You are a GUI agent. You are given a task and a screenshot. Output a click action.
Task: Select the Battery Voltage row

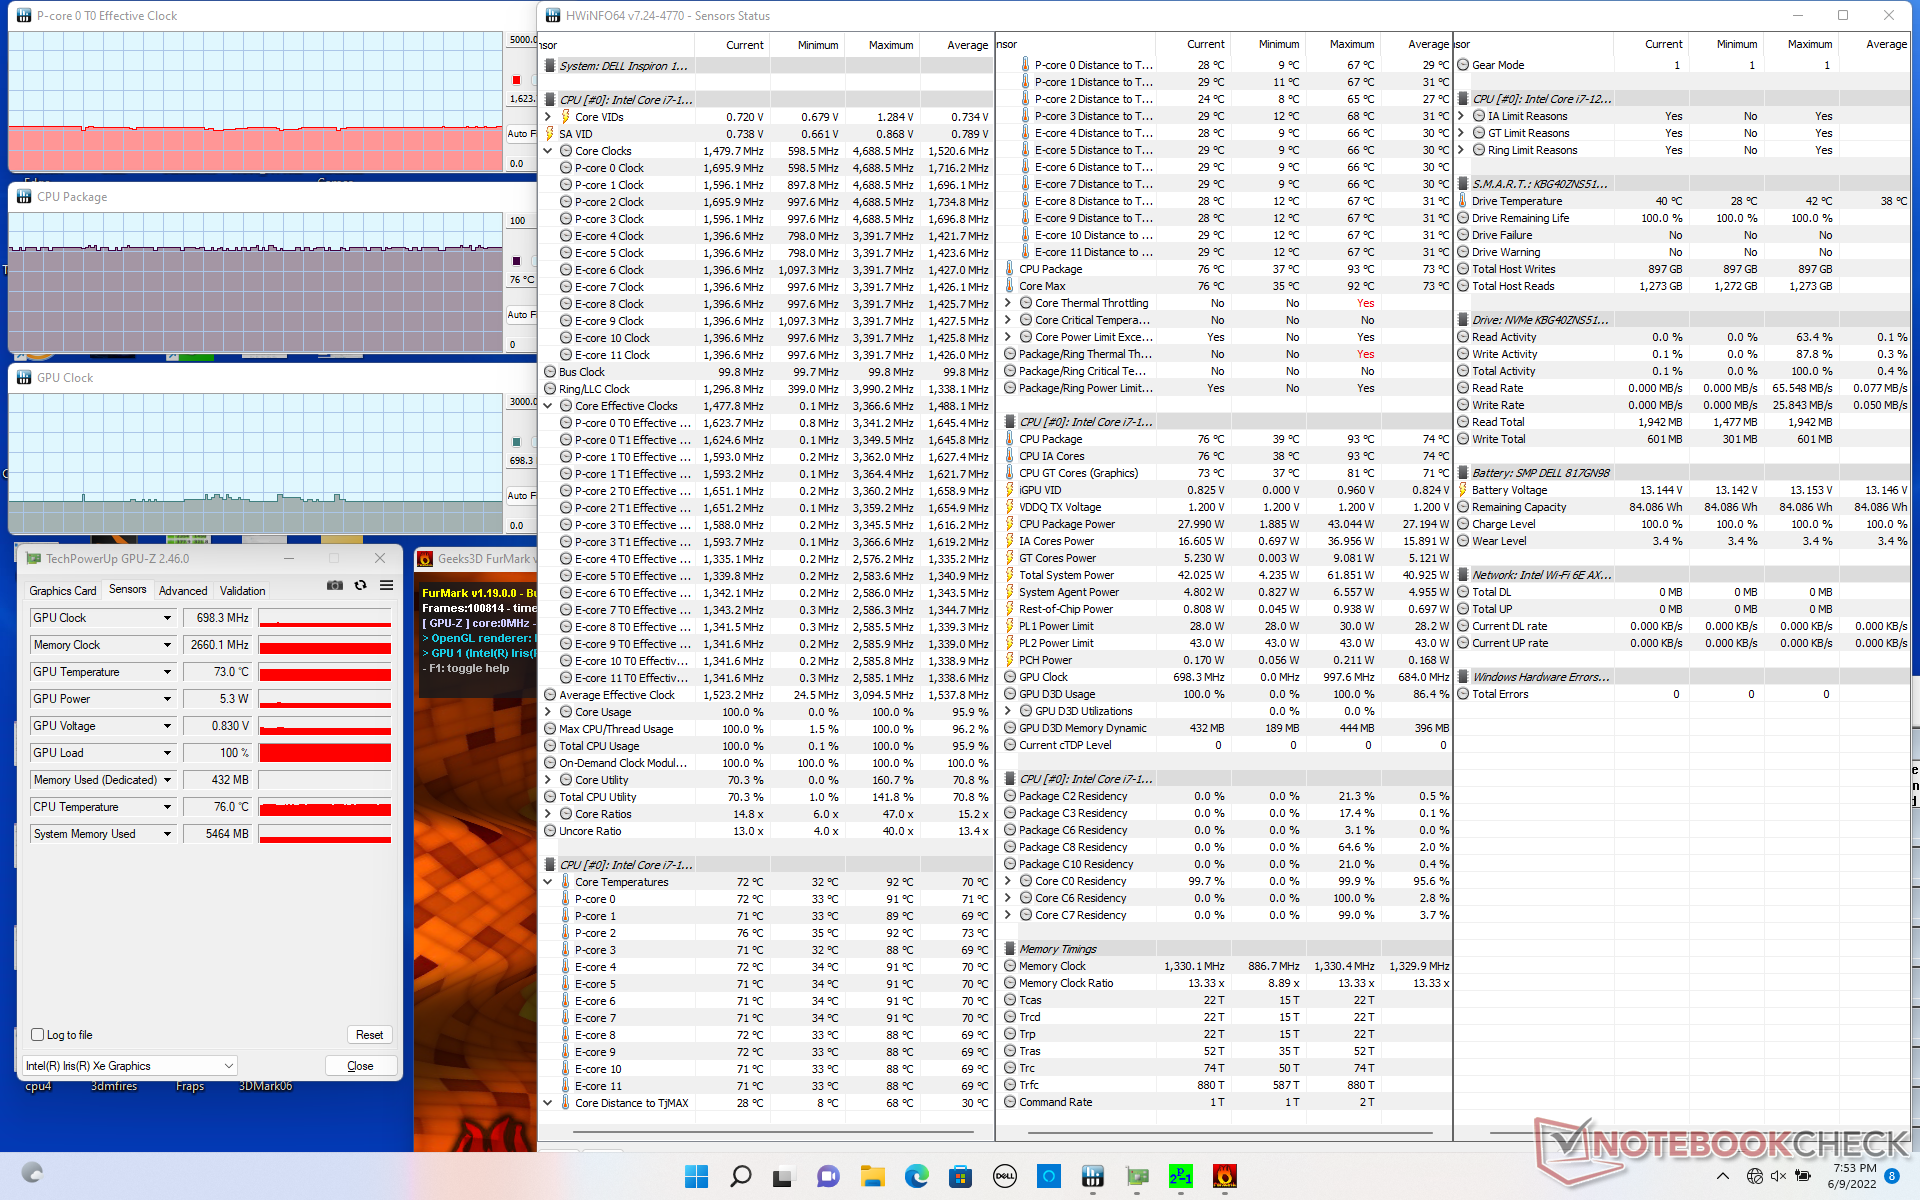click(x=1683, y=490)
